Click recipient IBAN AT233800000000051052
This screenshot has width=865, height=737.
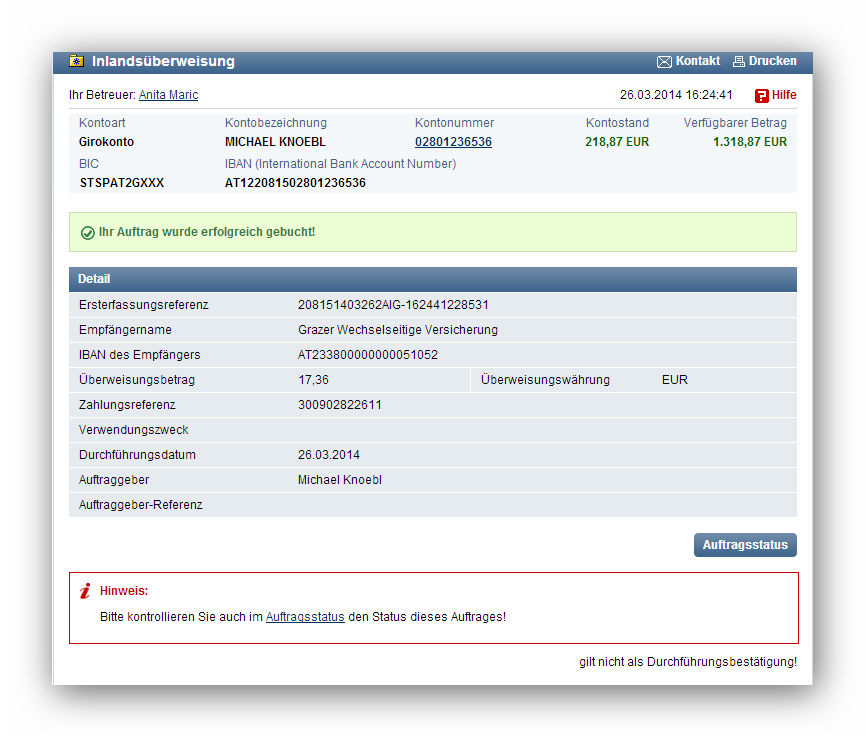click(x=368, y=355)
